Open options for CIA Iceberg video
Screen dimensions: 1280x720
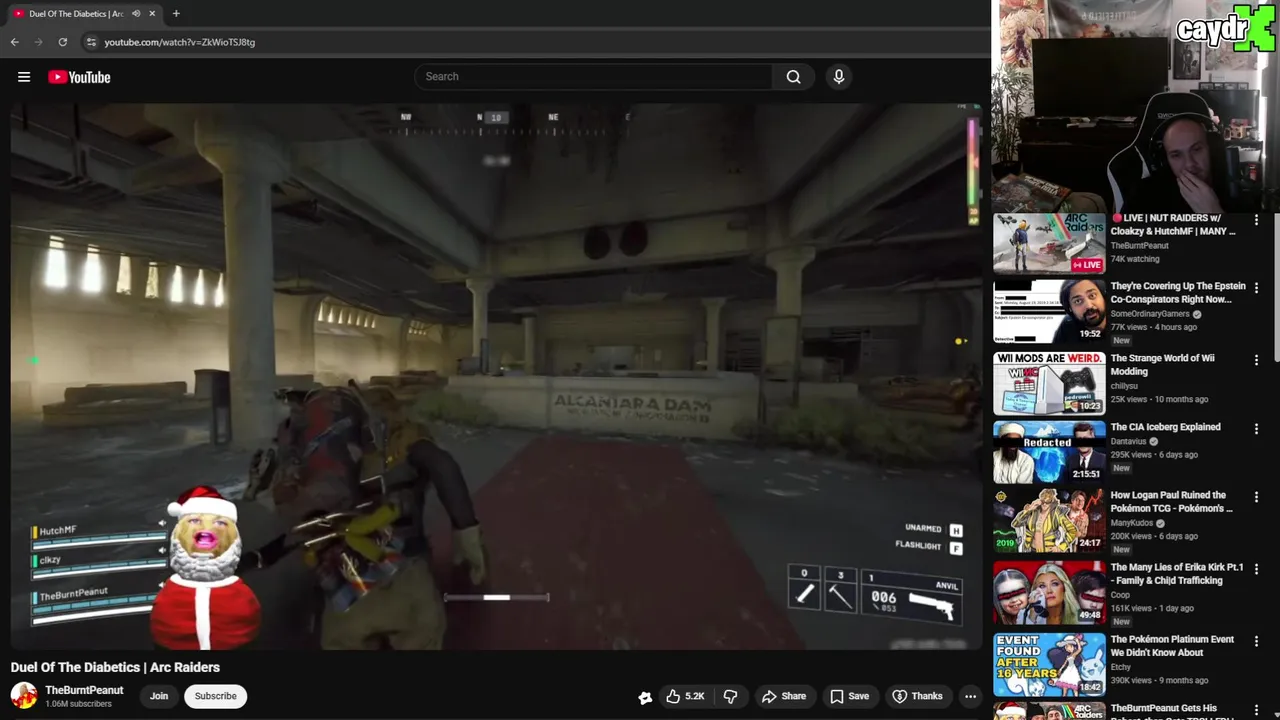click(1256, 429)
